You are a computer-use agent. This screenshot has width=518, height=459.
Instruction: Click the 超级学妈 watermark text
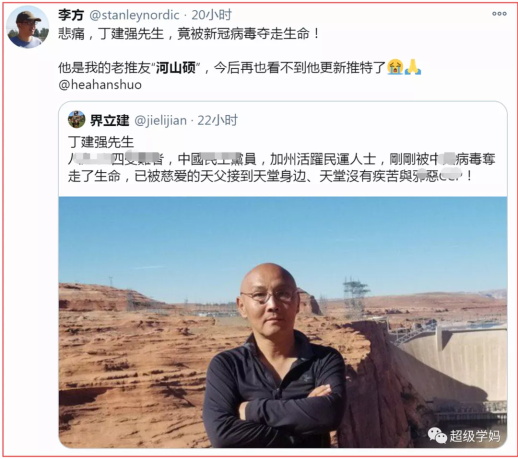pyautogui.click(x=475, y=436)
